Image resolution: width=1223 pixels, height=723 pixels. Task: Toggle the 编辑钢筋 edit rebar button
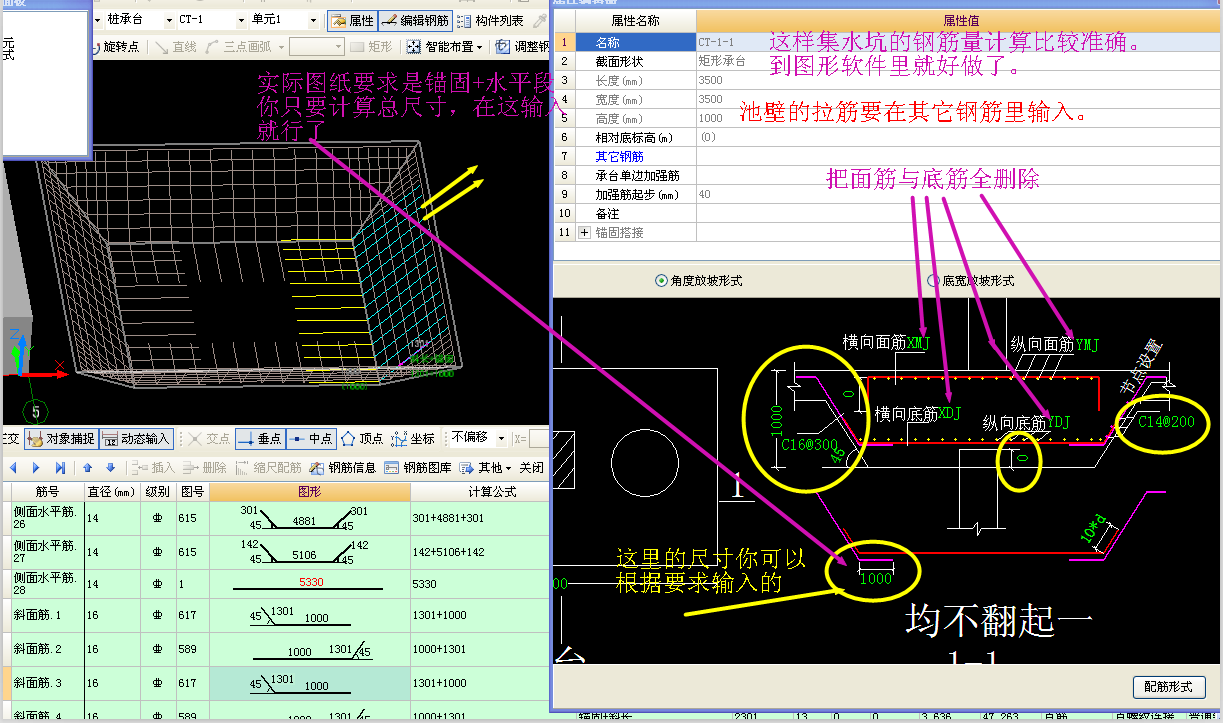pos(414,20)
